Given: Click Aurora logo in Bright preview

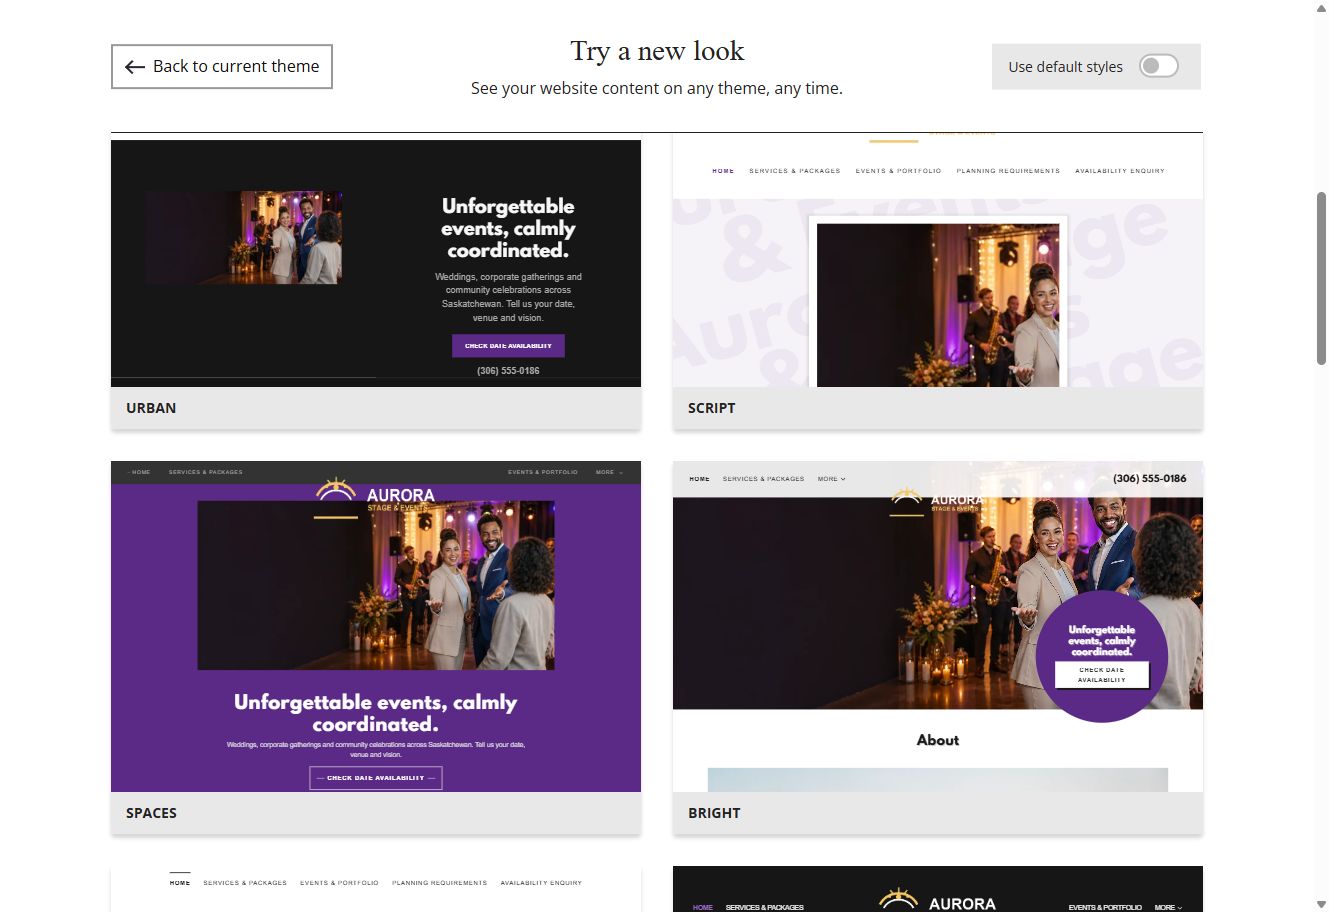Looking at the screenshot, I should point(936,501).
